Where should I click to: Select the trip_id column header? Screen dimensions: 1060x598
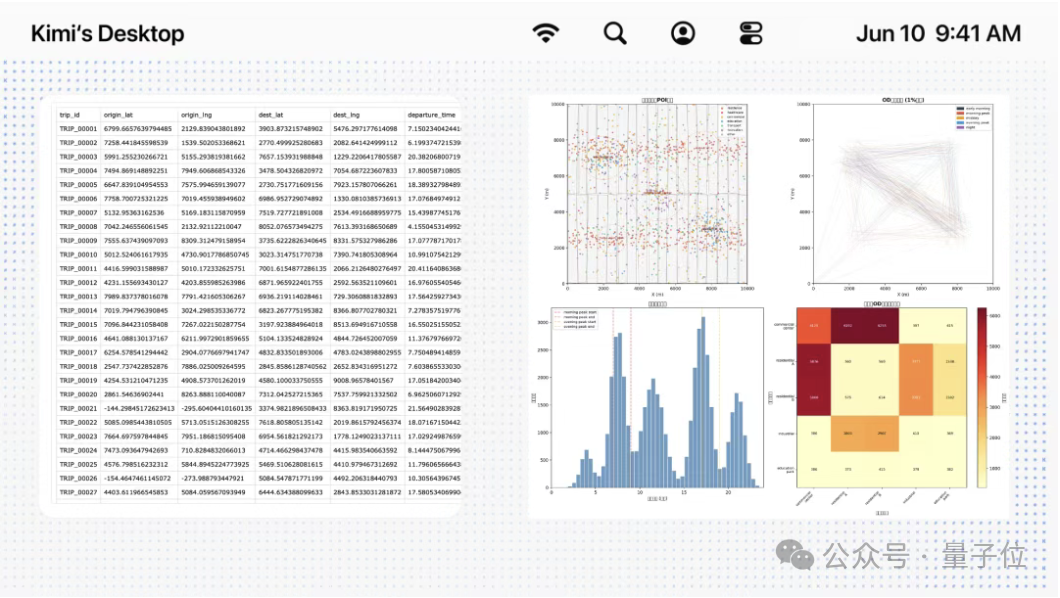coord(70,115)
